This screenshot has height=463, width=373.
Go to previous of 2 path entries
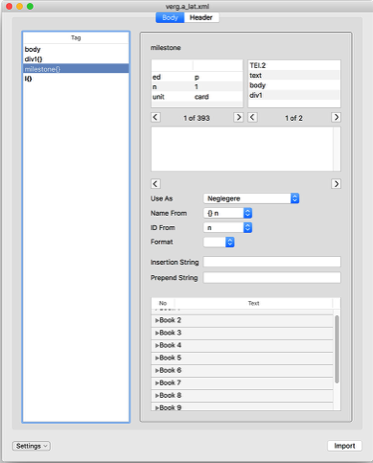click(252, 117)
